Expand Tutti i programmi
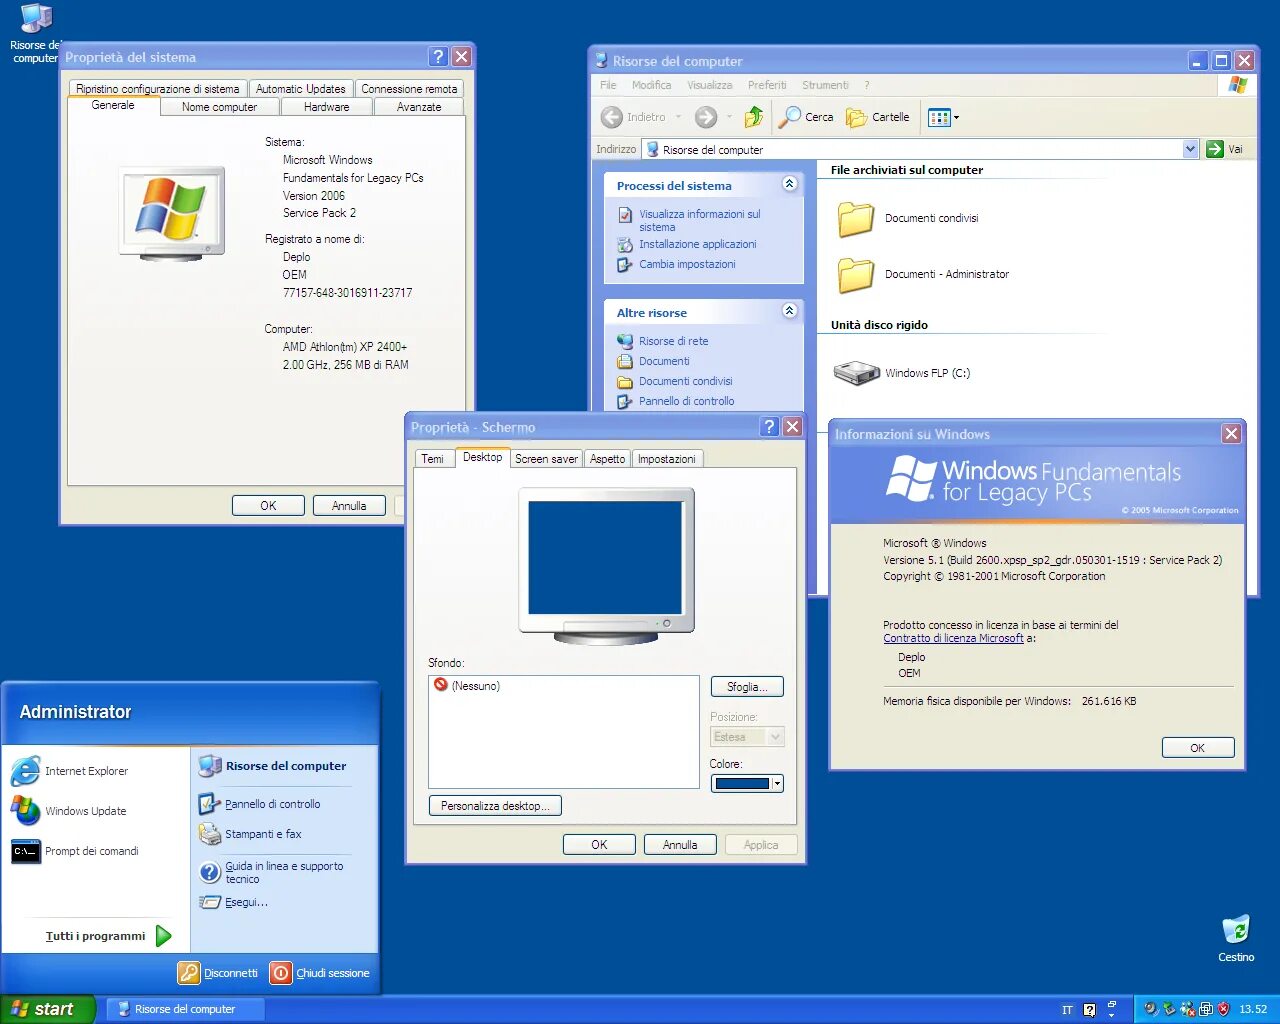Screen dimensions: 1280x1024 (108, 936)
